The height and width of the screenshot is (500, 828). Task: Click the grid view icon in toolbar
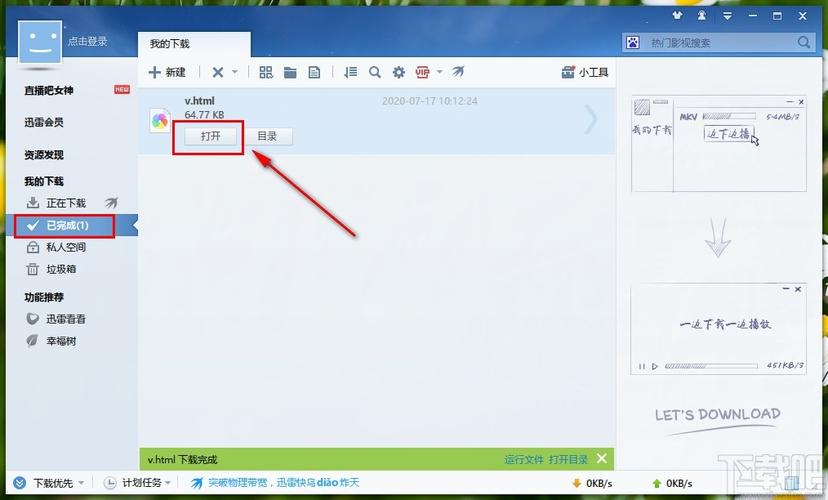click(x=266, y=72)
